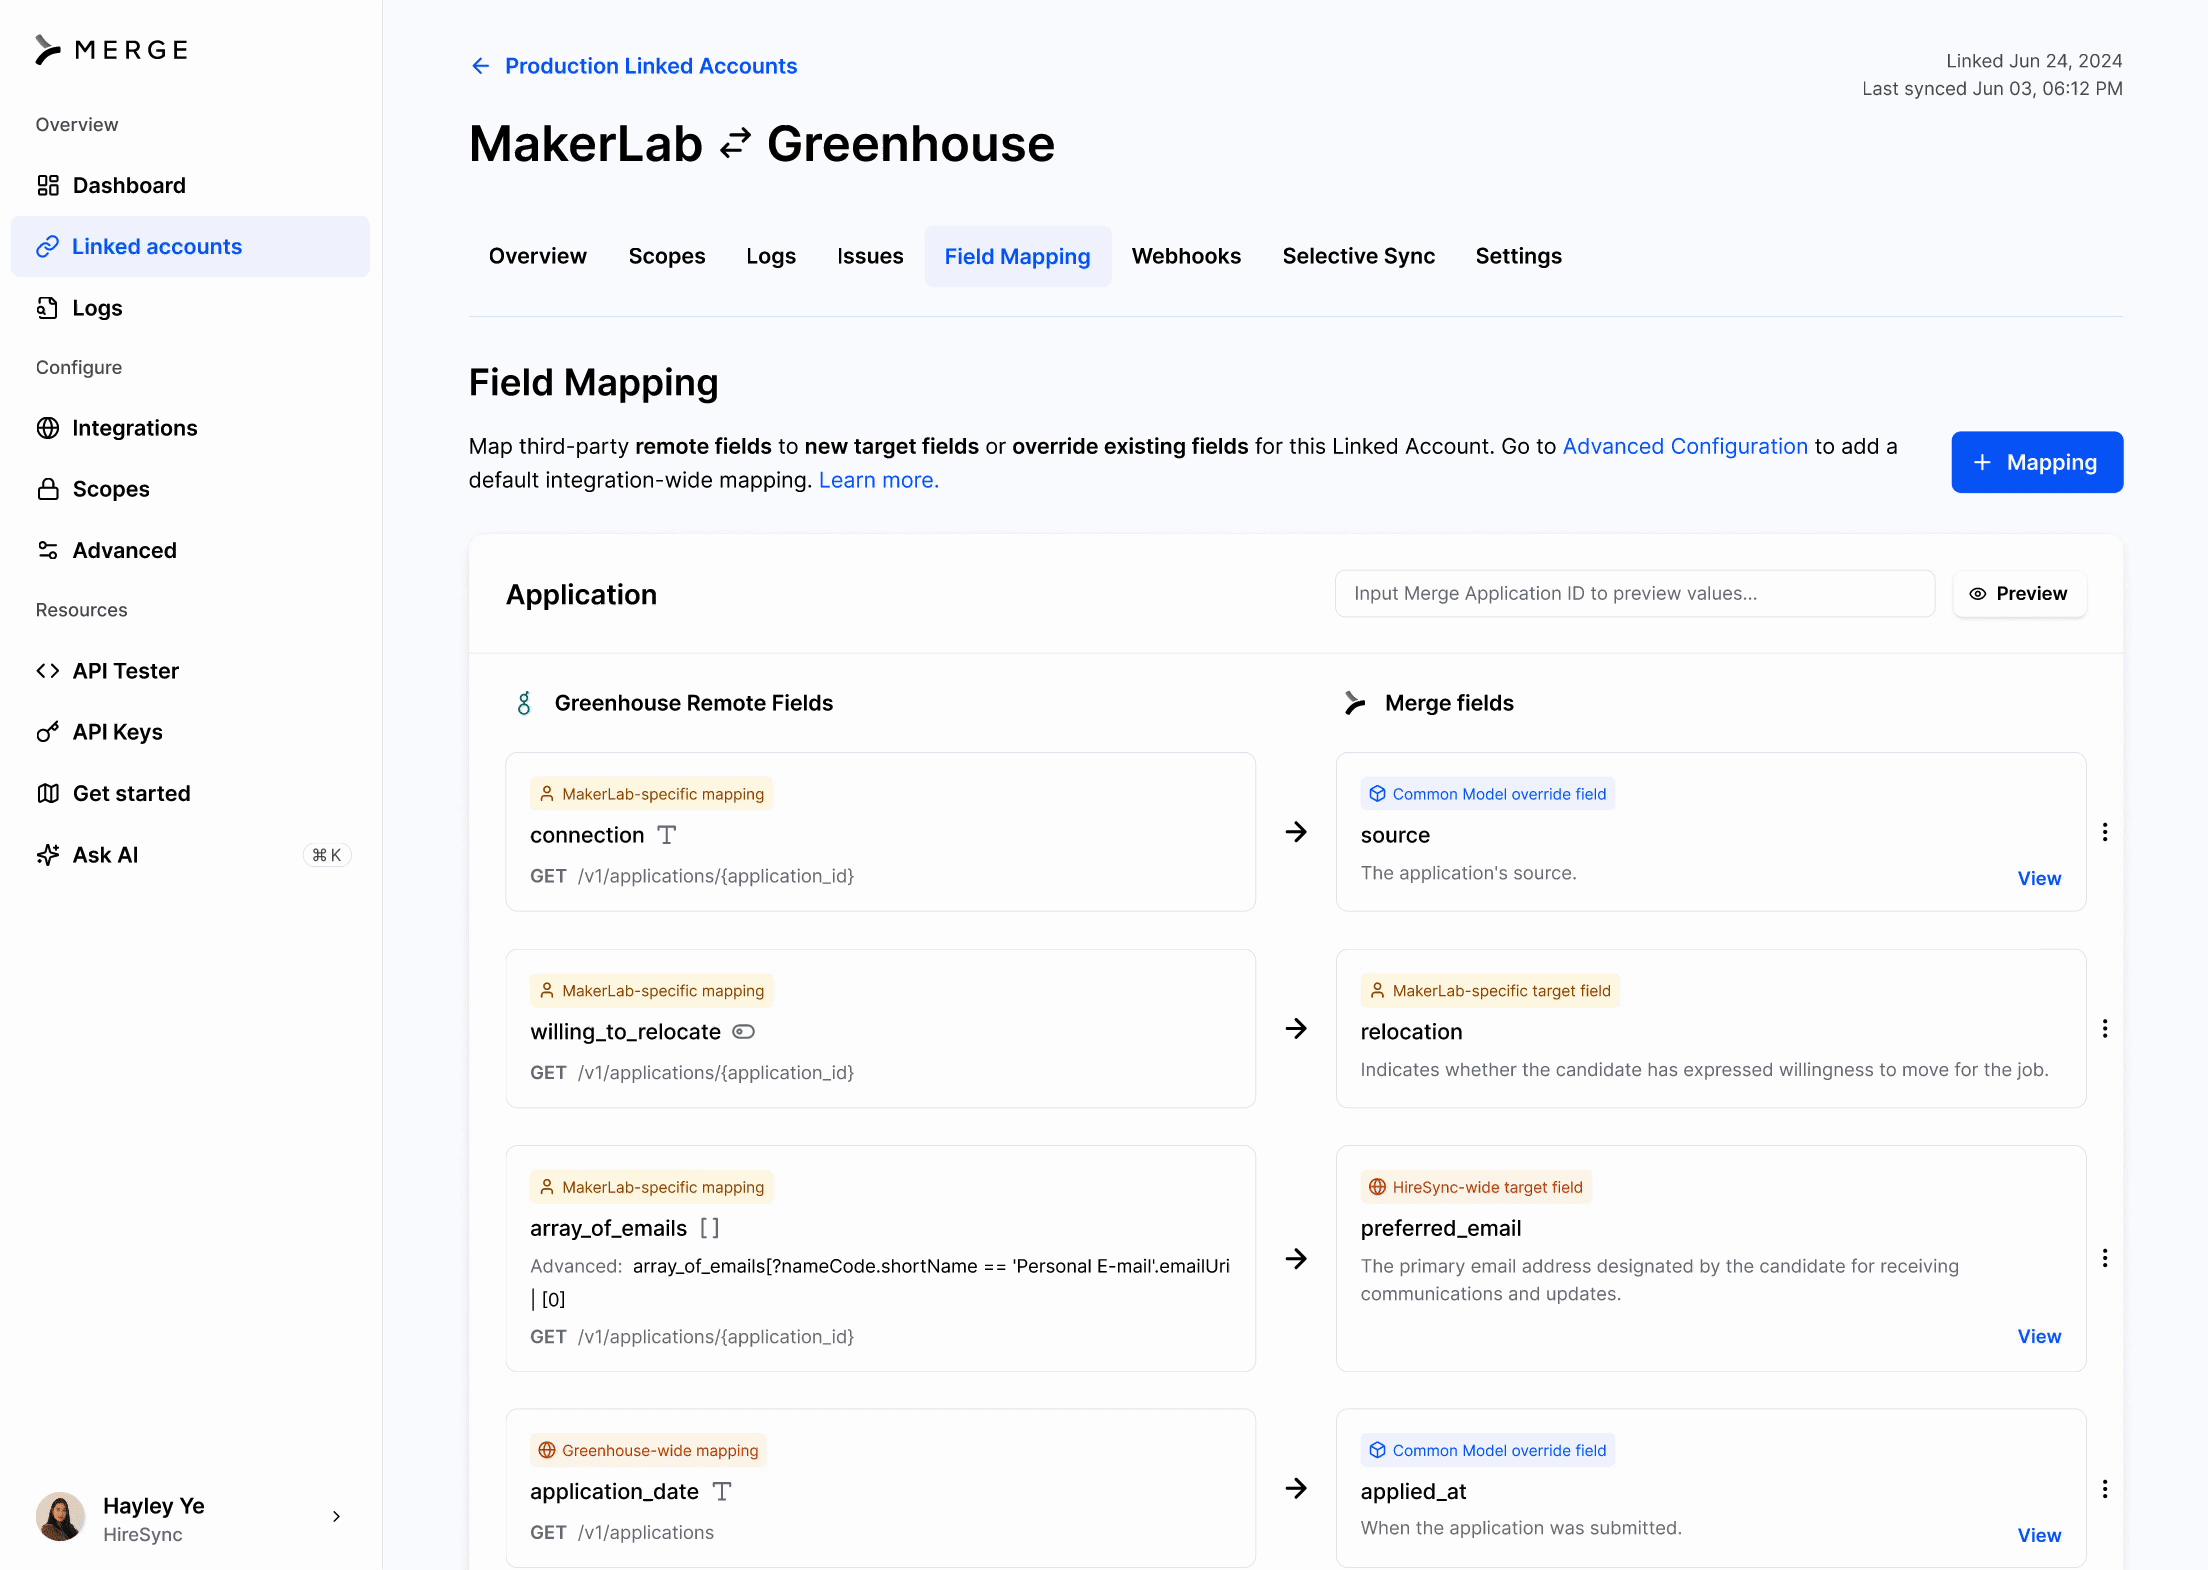Click the Greenhouse-wide mapping badge

tap(648, 1450)
